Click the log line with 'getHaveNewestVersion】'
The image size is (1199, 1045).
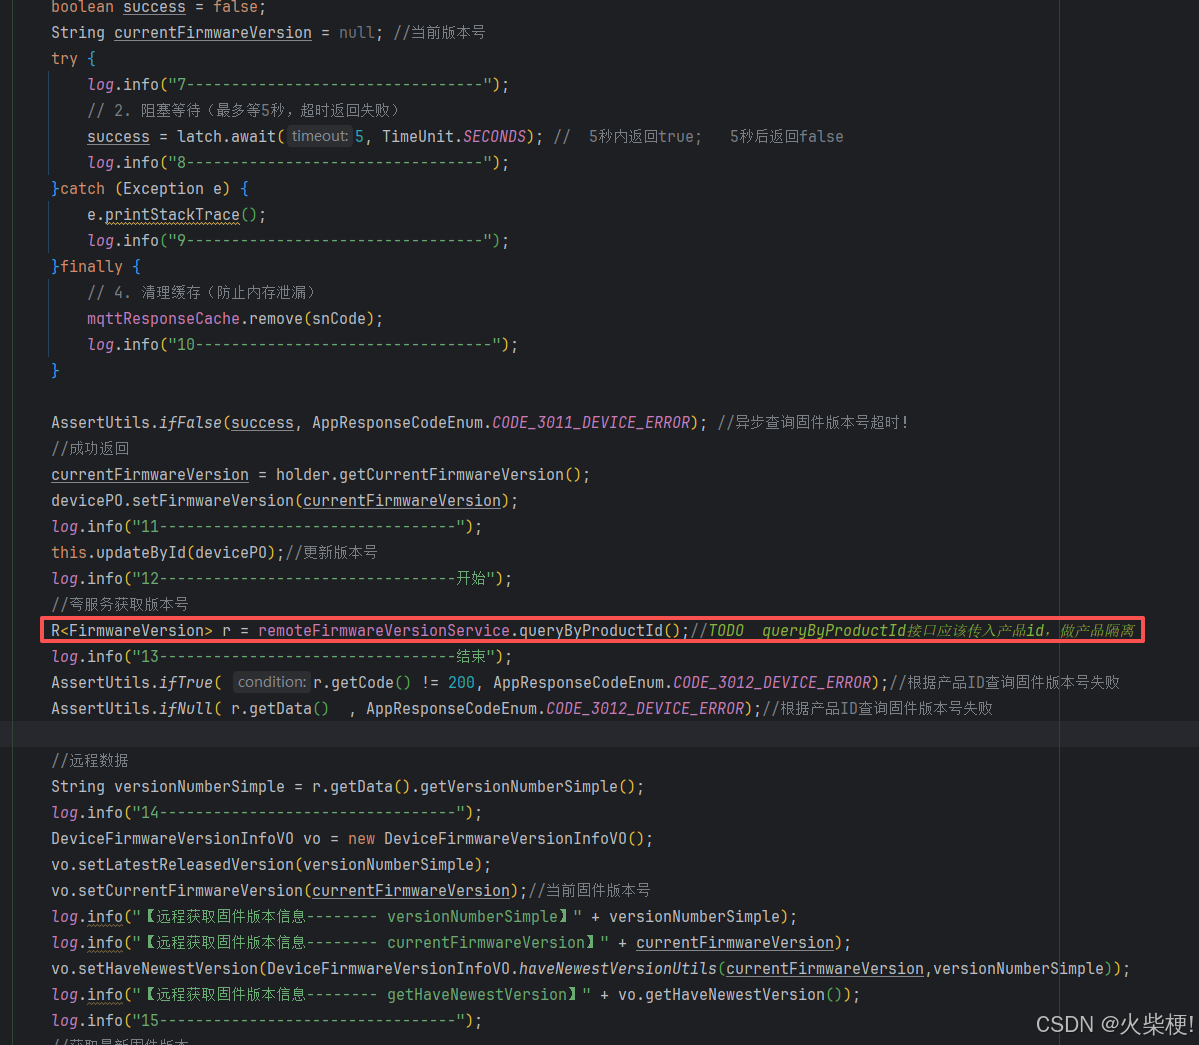point(456,995)
